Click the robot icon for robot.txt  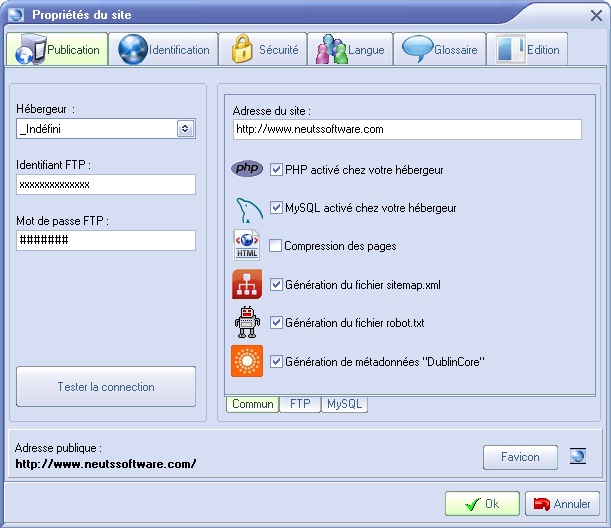click(x=247, y=322)
